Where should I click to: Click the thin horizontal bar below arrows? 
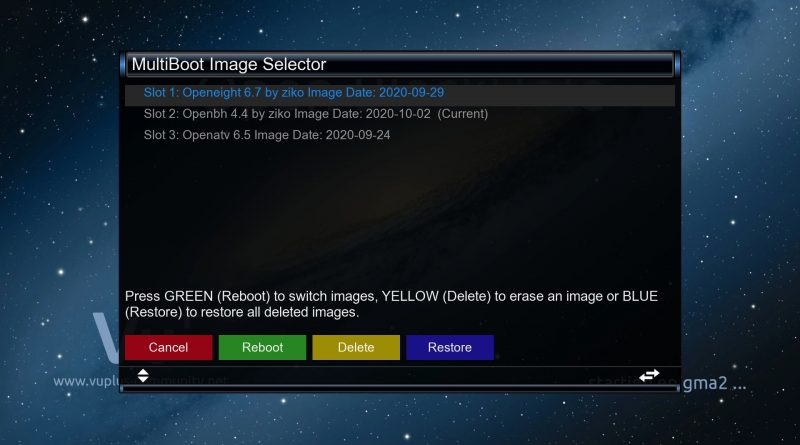click(x=399, y=388)
